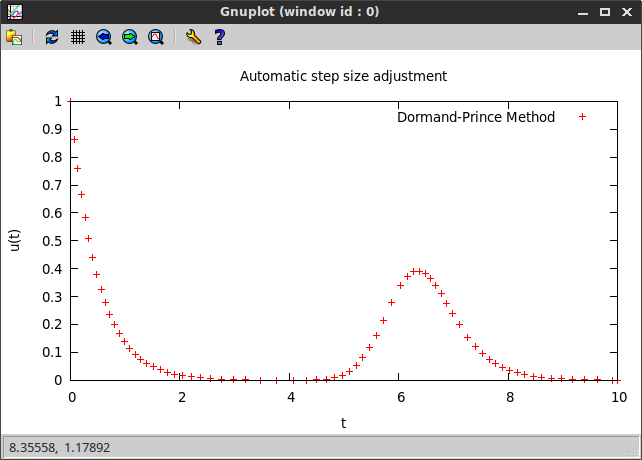Click the coordinates readout 8.35558, 1.17892
The image size is (642, 460).
[59, 447]
